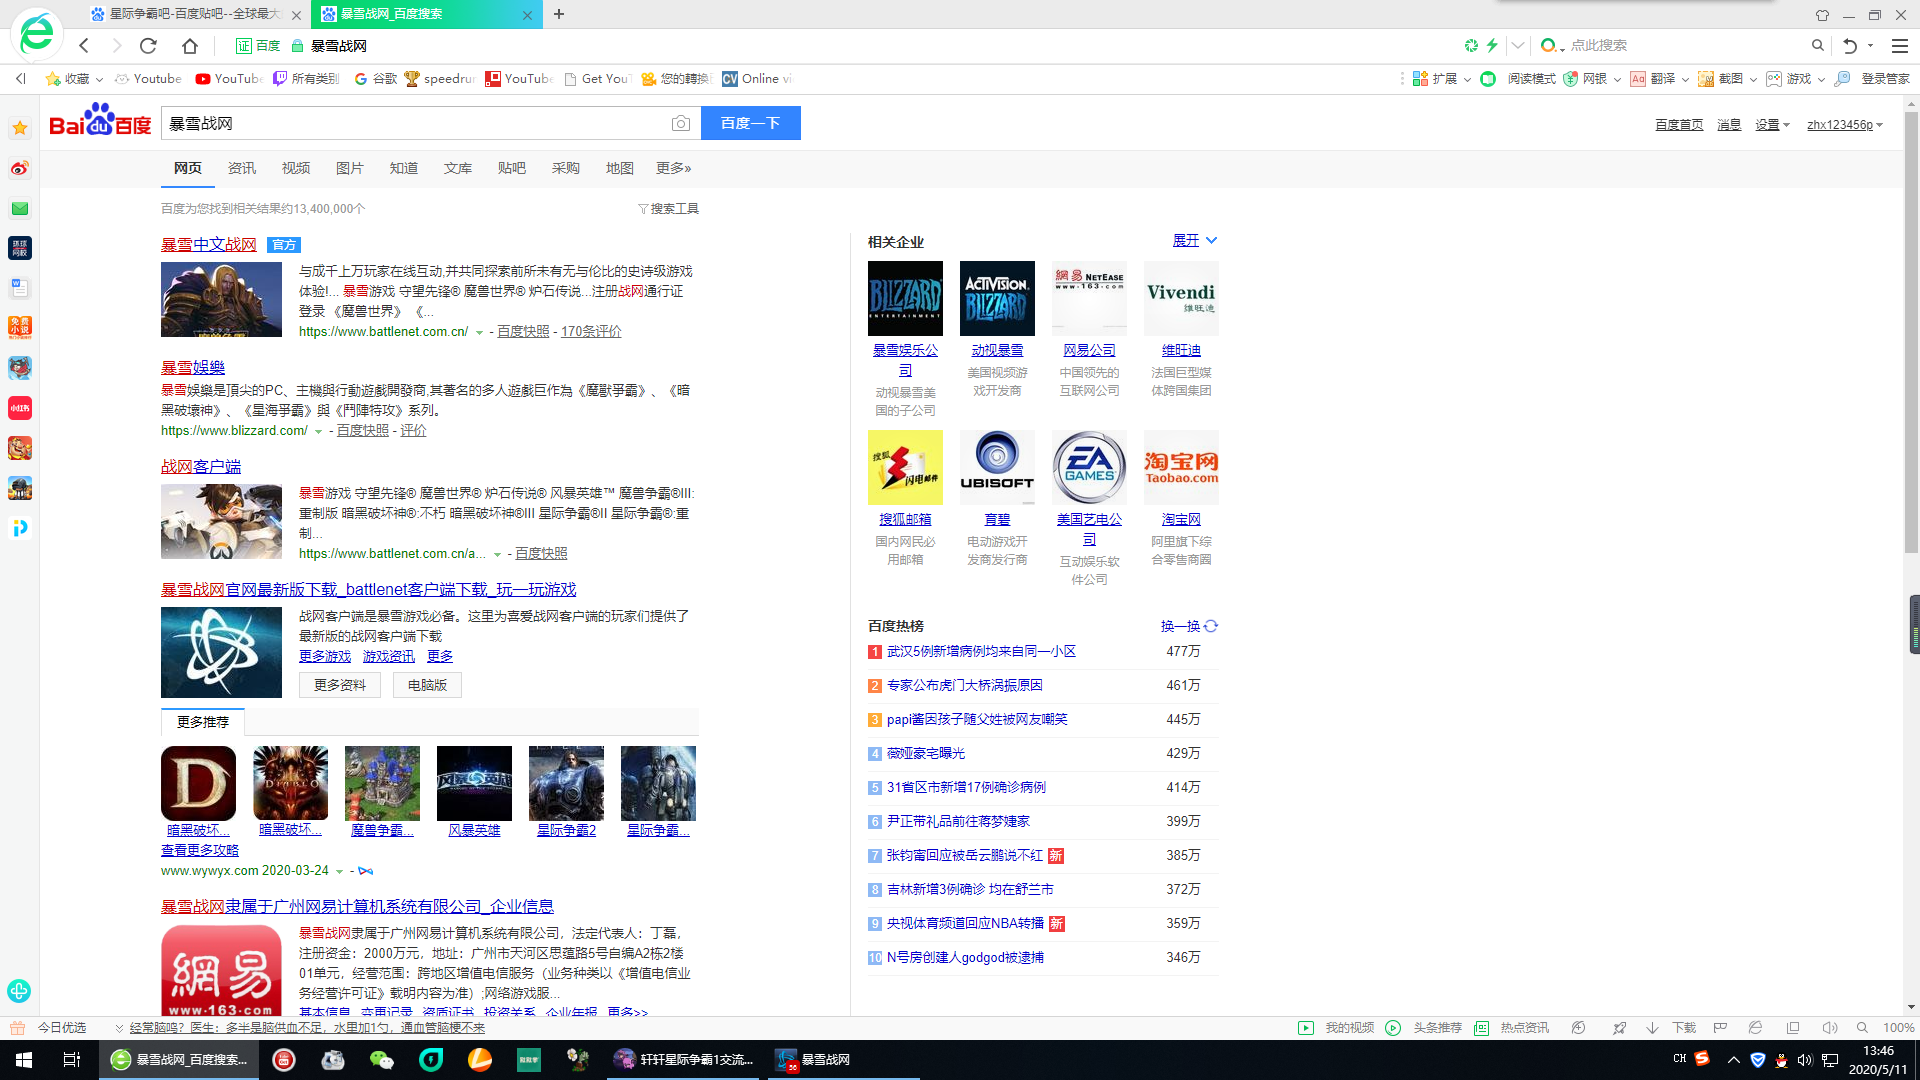
Task: Click the camera image search icon
Action: pos(681,123)
